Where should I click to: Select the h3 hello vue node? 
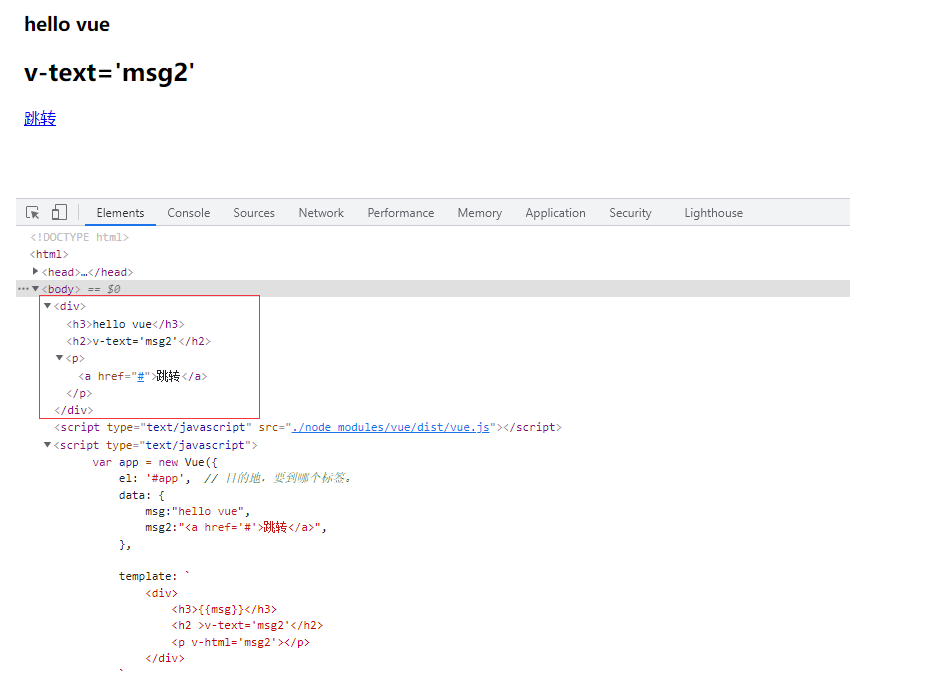[125, 324]
